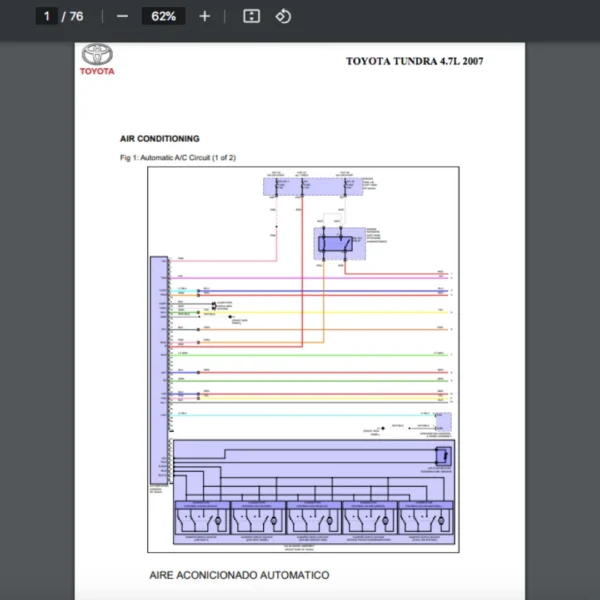
Task: Click the leftmost damper servo switch module
Action: point(201,518)
